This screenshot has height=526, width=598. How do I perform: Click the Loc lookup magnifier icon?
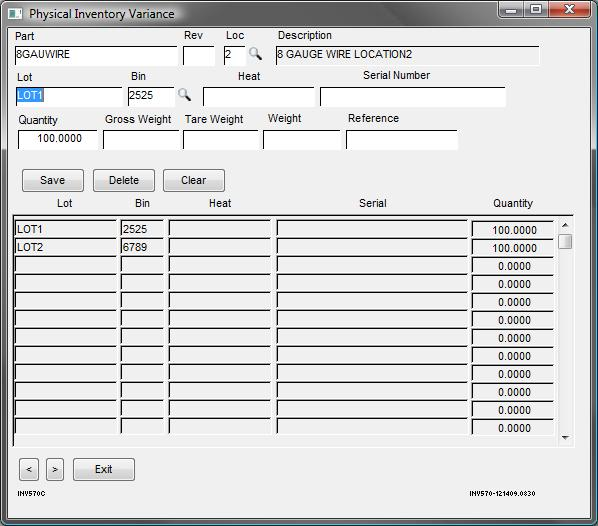(255, 54)
